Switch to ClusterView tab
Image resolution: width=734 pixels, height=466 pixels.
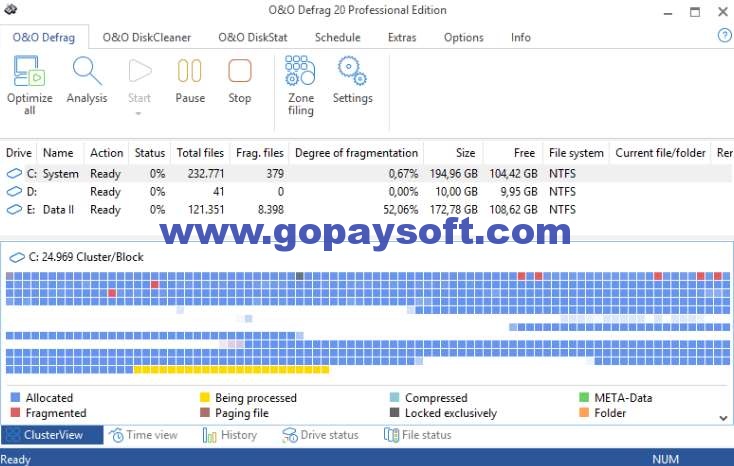(x=52, y=435)
